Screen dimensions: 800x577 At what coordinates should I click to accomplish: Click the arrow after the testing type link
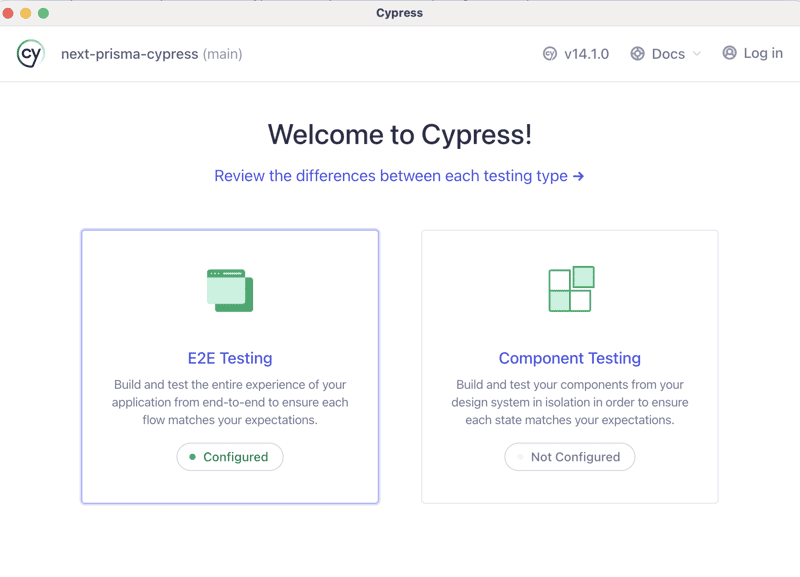[578, 176]
